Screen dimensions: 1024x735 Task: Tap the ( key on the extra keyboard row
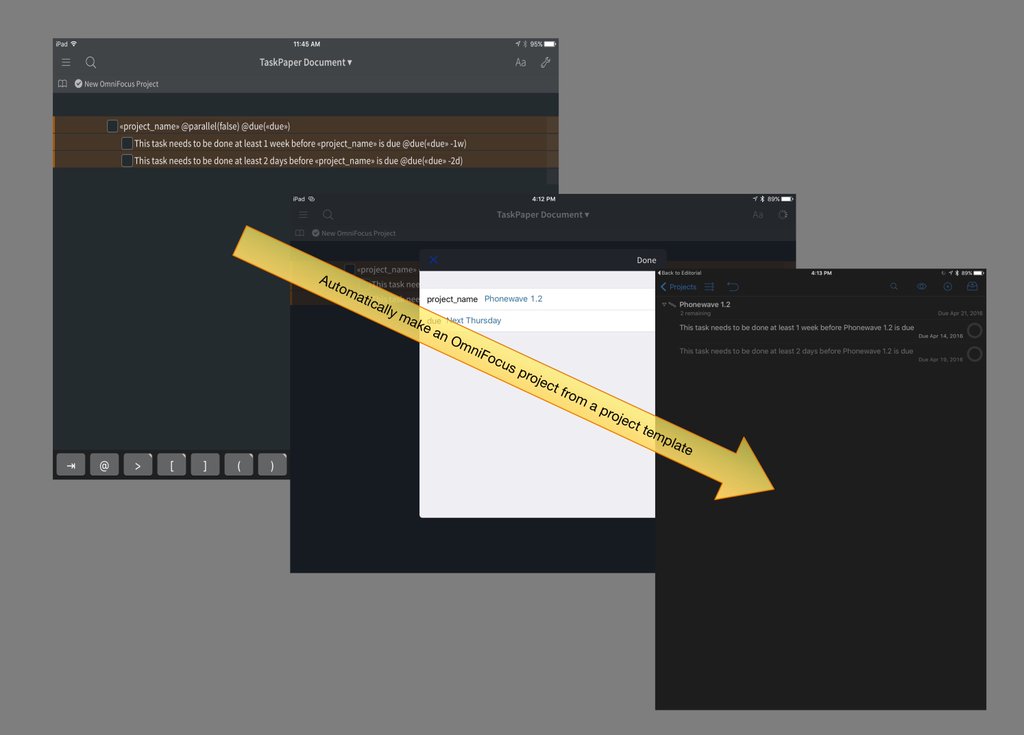click(239, 465)
